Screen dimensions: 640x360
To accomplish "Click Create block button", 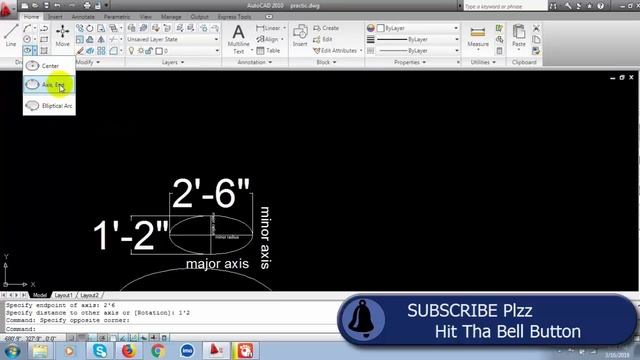I will coord(326,28).
